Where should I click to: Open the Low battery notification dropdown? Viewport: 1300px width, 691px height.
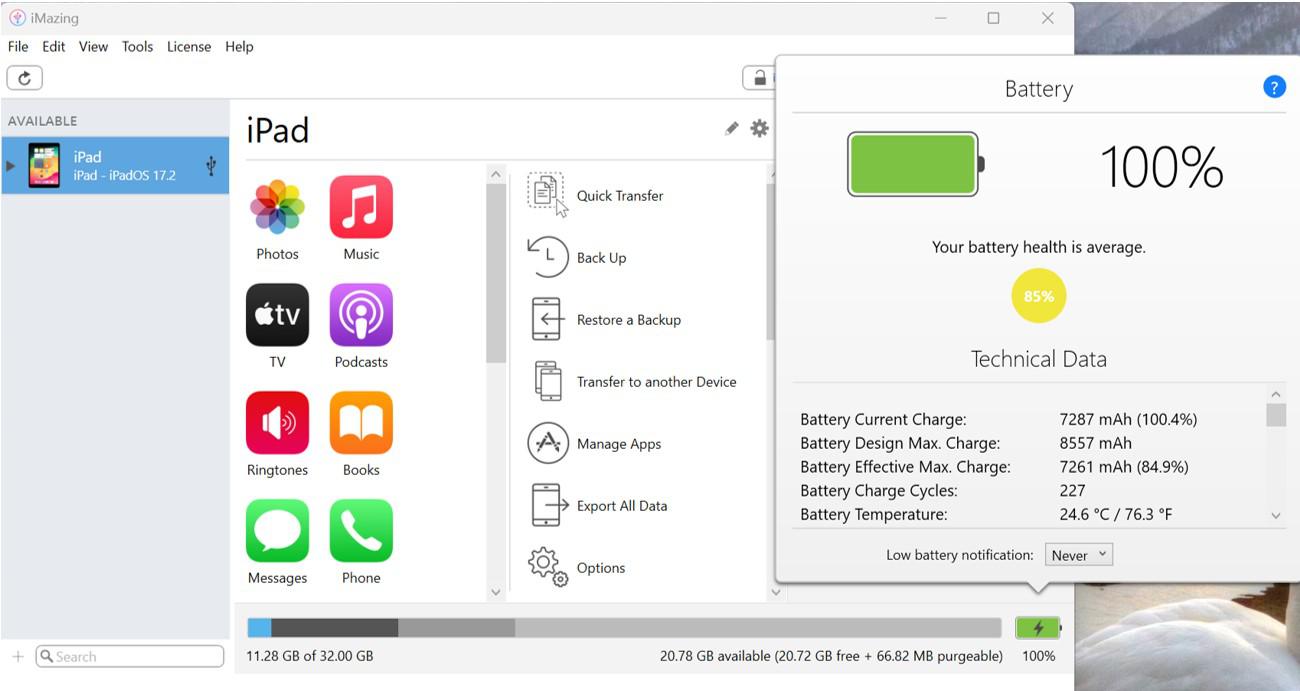[1079, 555]
